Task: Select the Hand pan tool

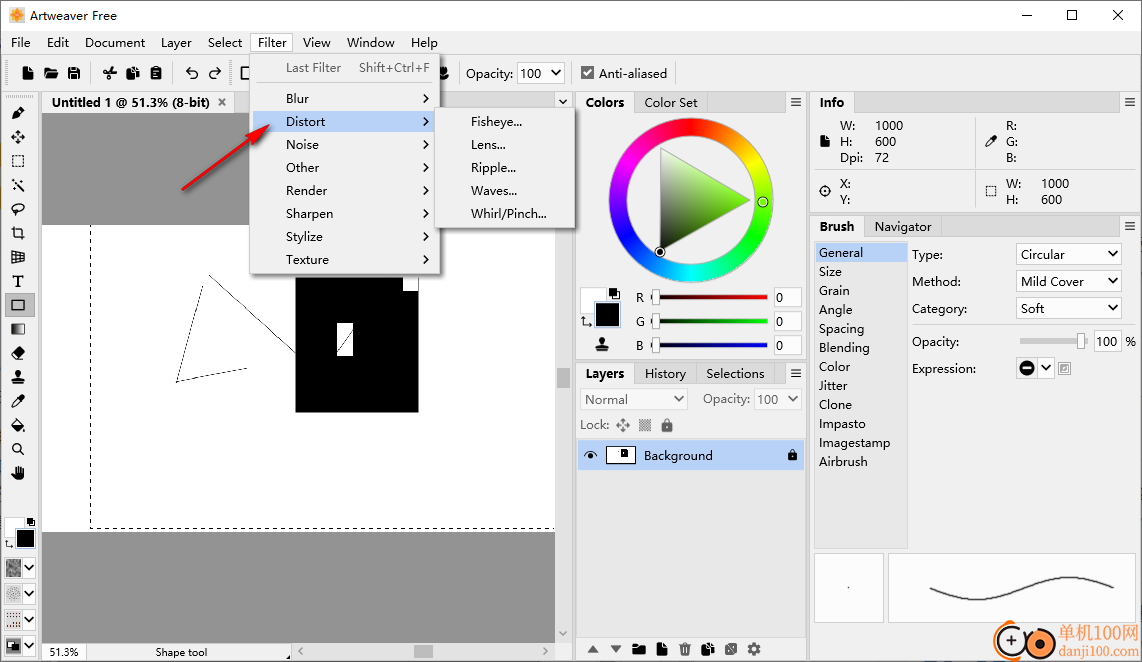Action: pyautogui.click(x=18, y=473)
